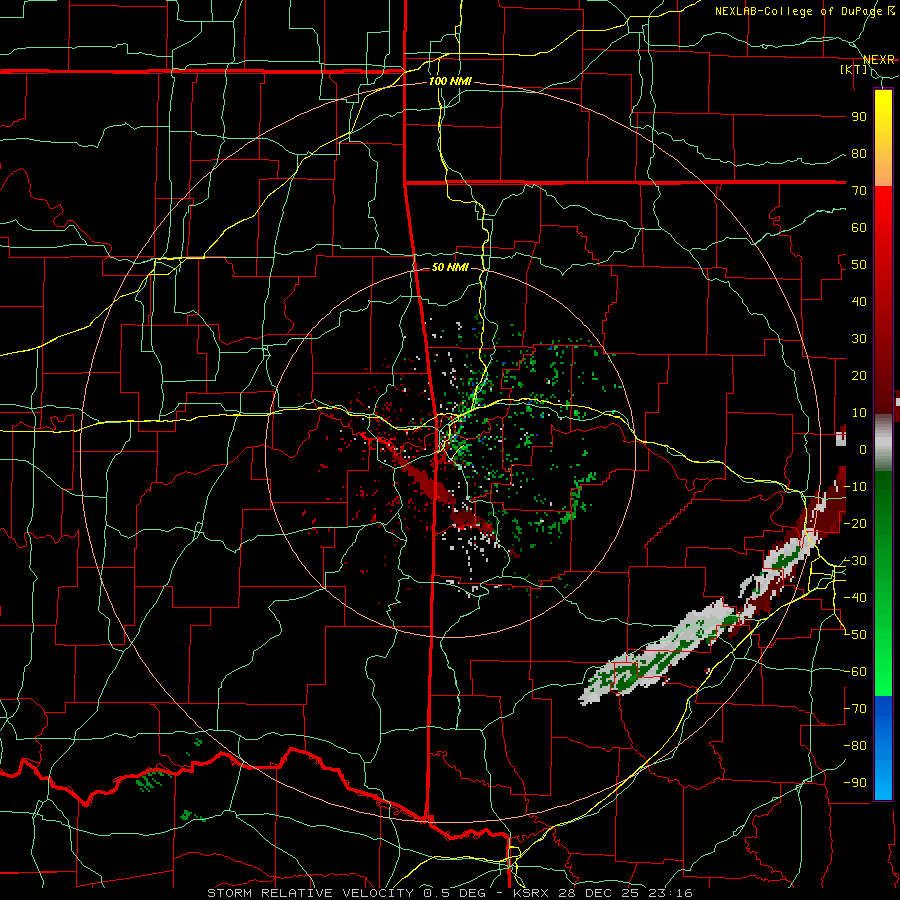Click the -10 value on velocity legend
This screenshot has height=900, width=900.
(855, 487)
